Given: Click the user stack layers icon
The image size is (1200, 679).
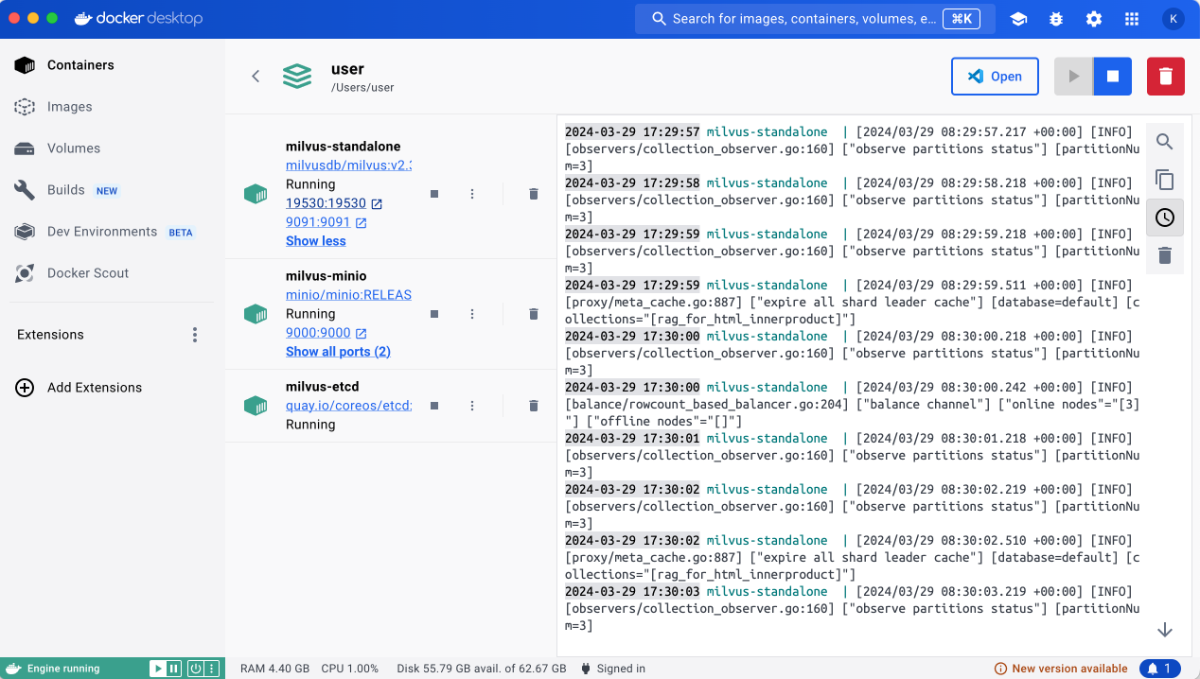Looking at the screenshot, I should (297, 76).
